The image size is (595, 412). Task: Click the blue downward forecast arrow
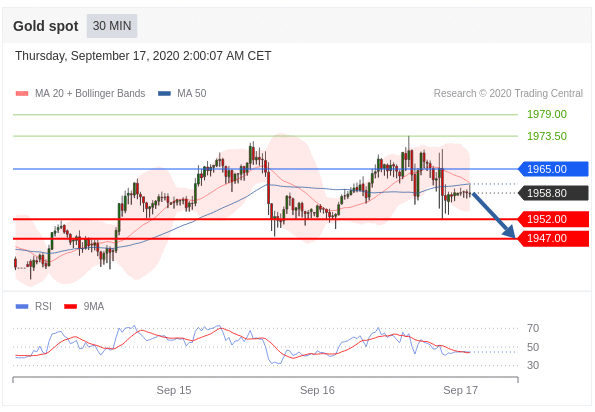[x=493, y=215]
